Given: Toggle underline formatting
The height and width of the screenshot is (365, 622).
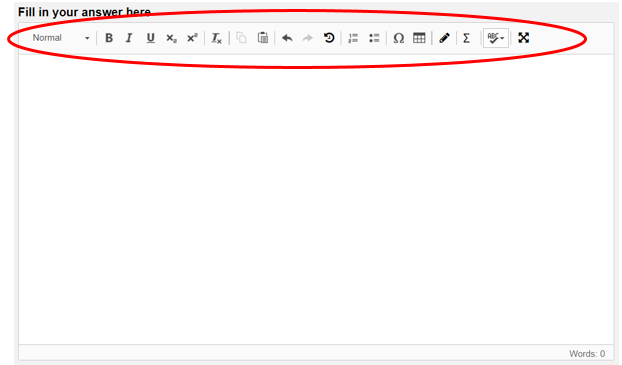Looking at the screenshot, I should 150,38.
